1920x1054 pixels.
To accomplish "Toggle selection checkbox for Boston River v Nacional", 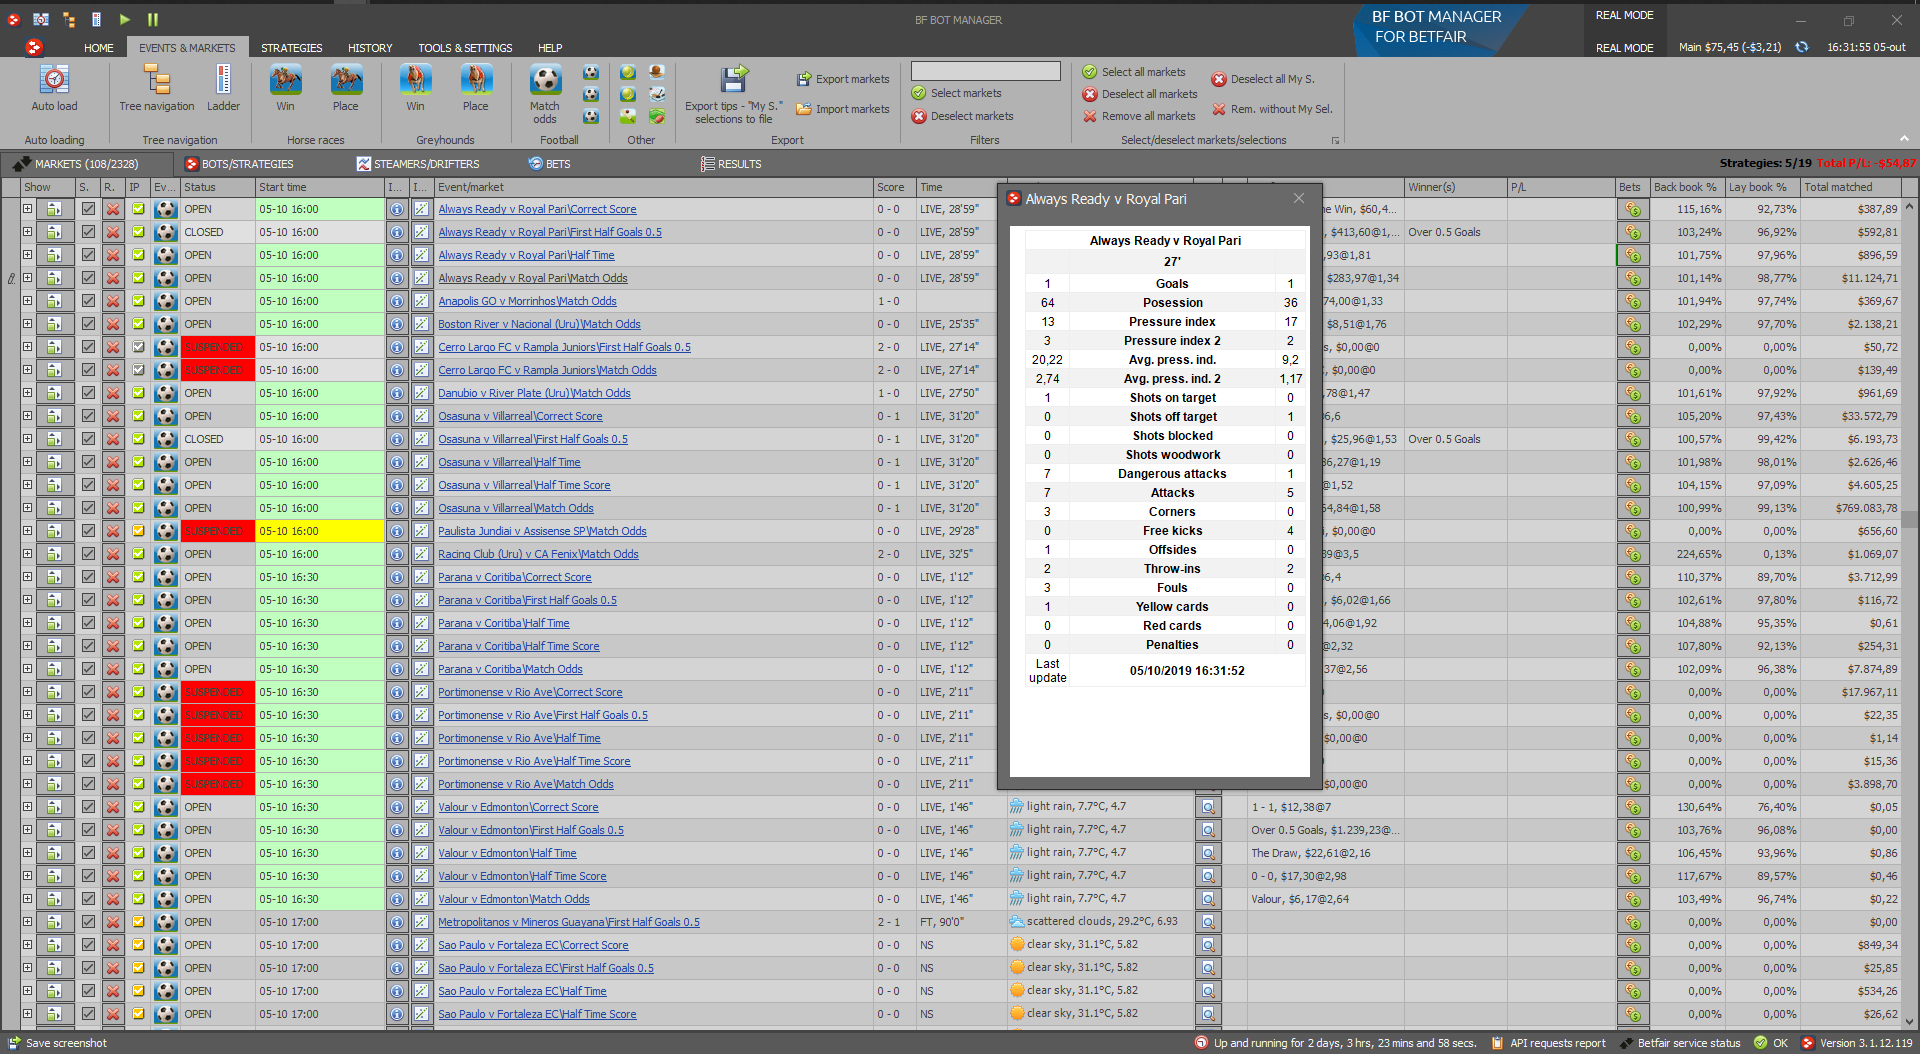I will click(x=88, y=324).
